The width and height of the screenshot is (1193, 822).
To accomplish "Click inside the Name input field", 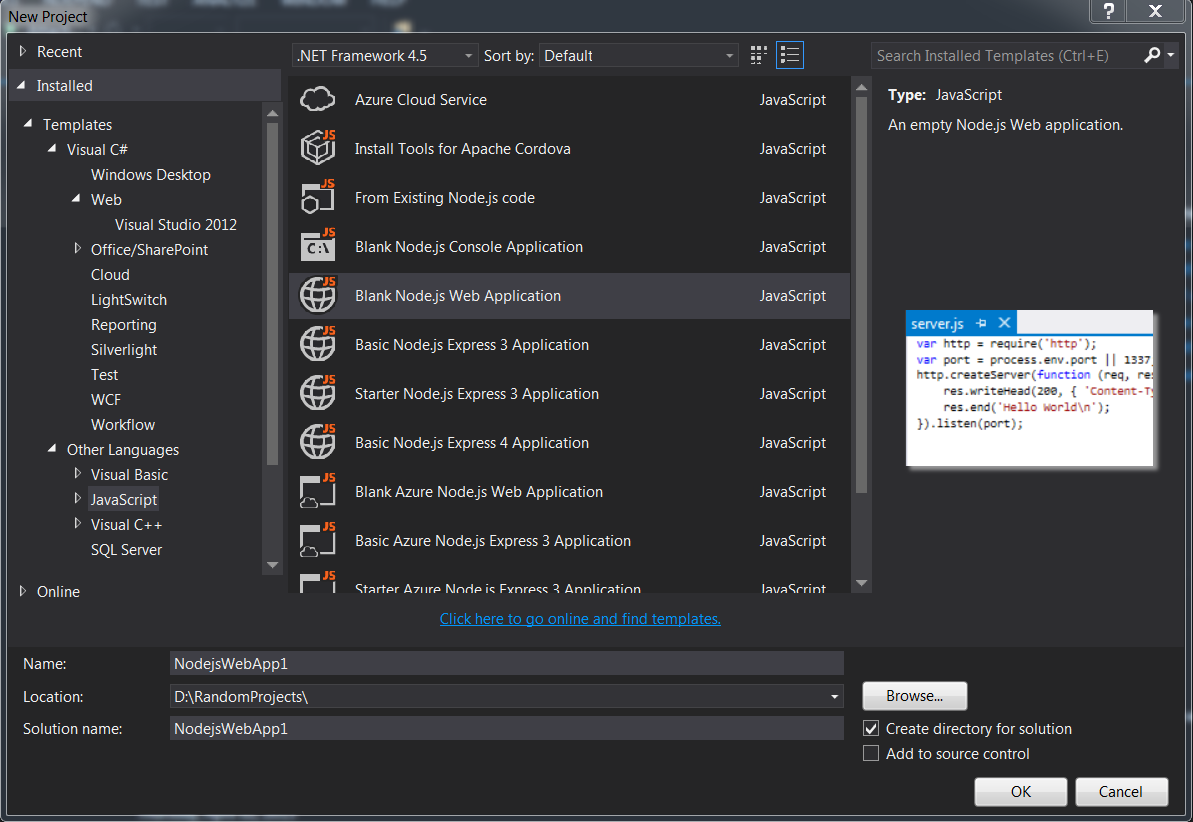I will [x=500, y=663].
